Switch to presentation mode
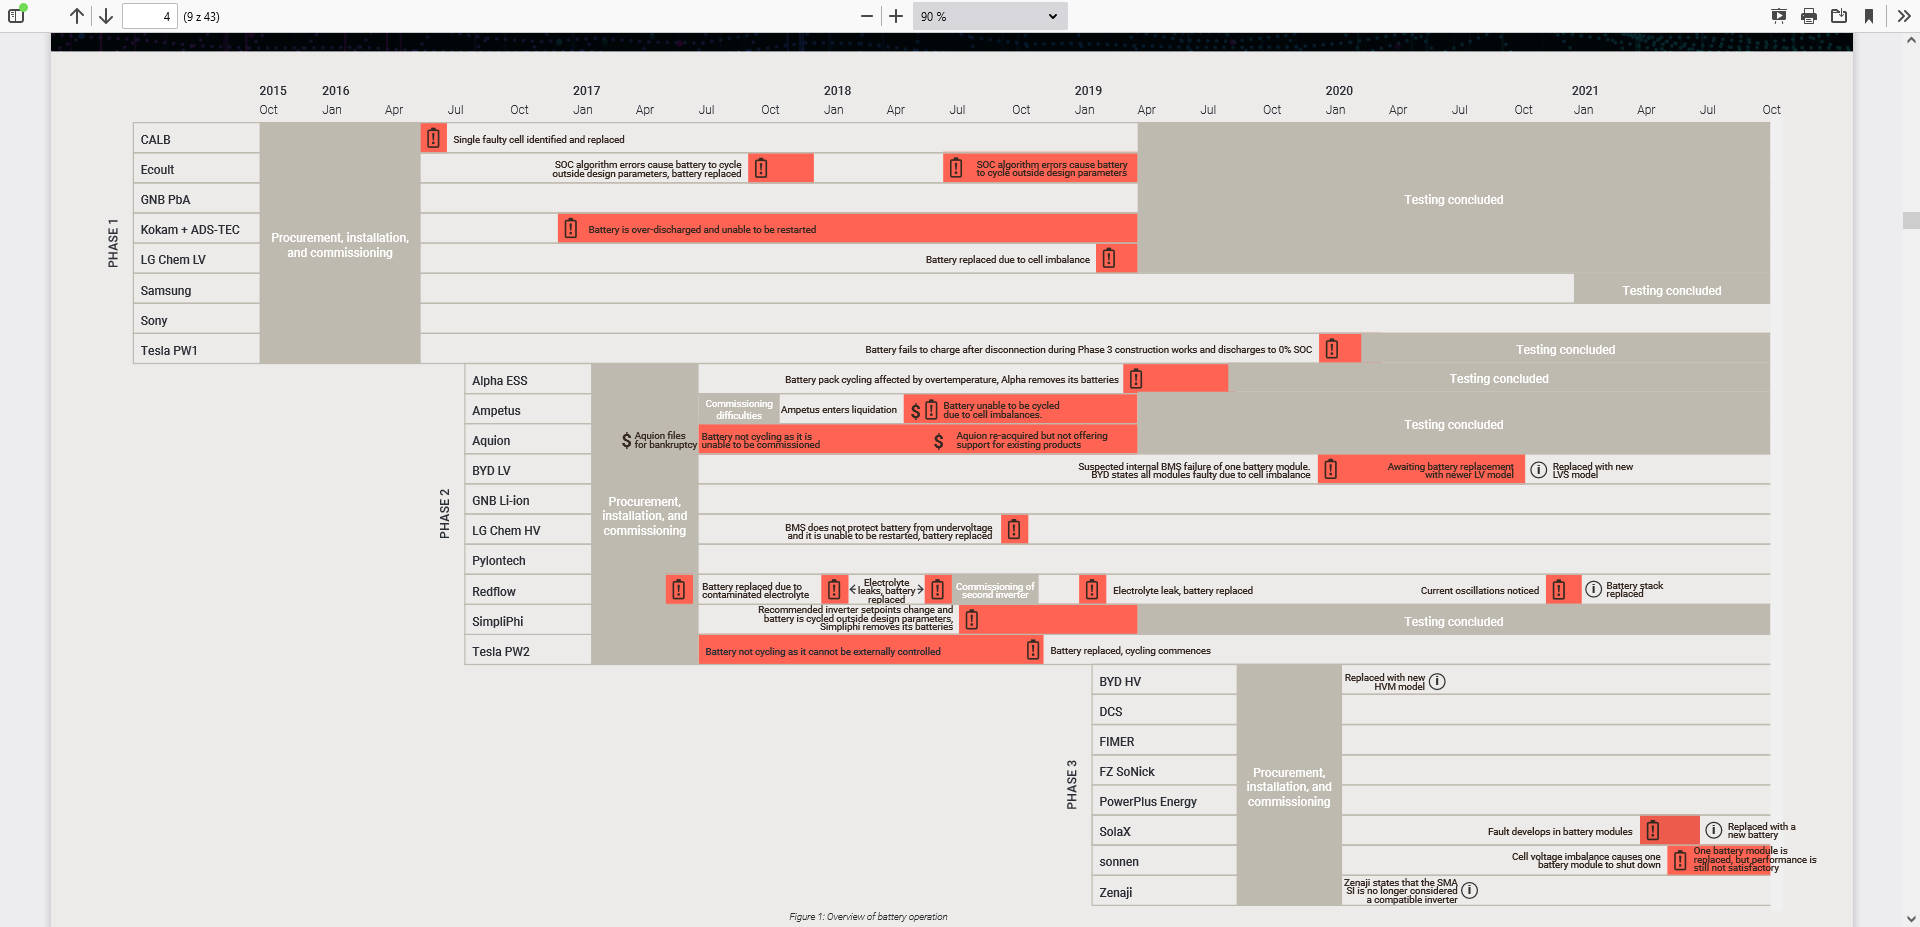 point(1779,16)
